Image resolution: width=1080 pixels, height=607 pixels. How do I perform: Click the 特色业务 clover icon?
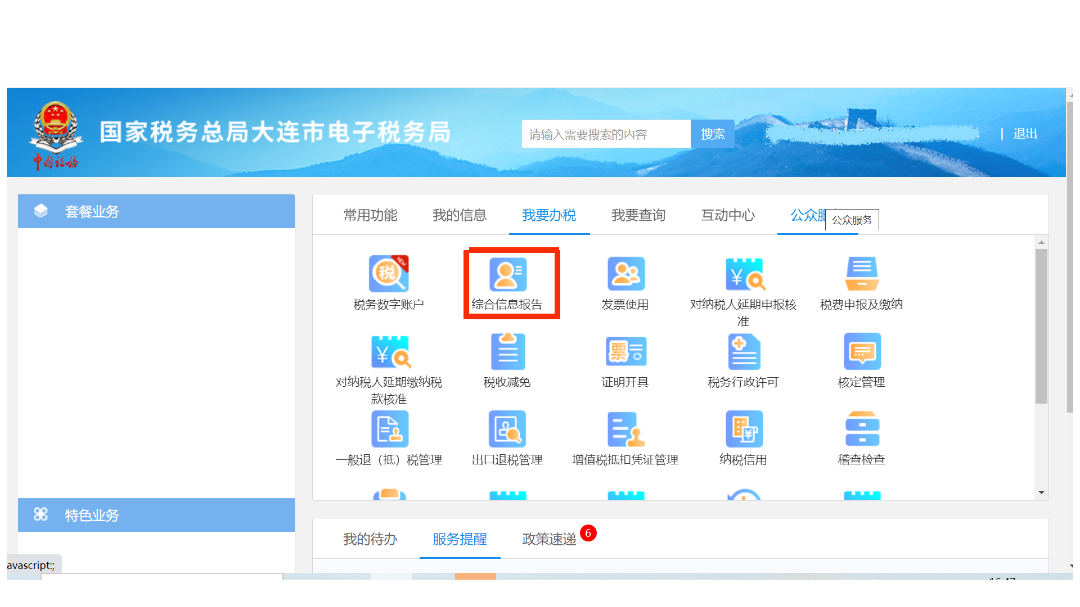tap(41, 514)
